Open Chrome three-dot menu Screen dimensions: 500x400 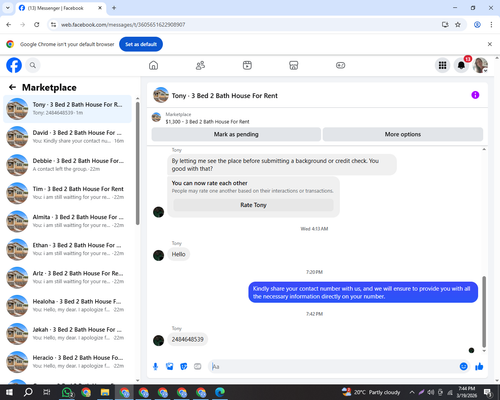click(491, 25)
